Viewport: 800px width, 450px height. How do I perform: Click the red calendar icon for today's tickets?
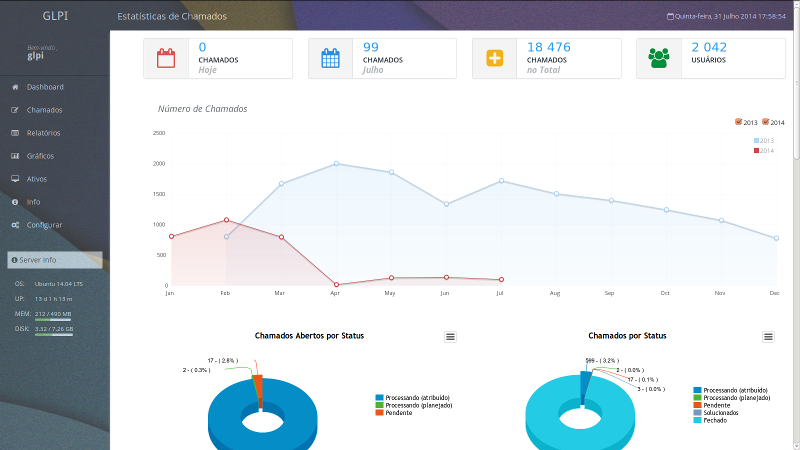coord(166,58)
